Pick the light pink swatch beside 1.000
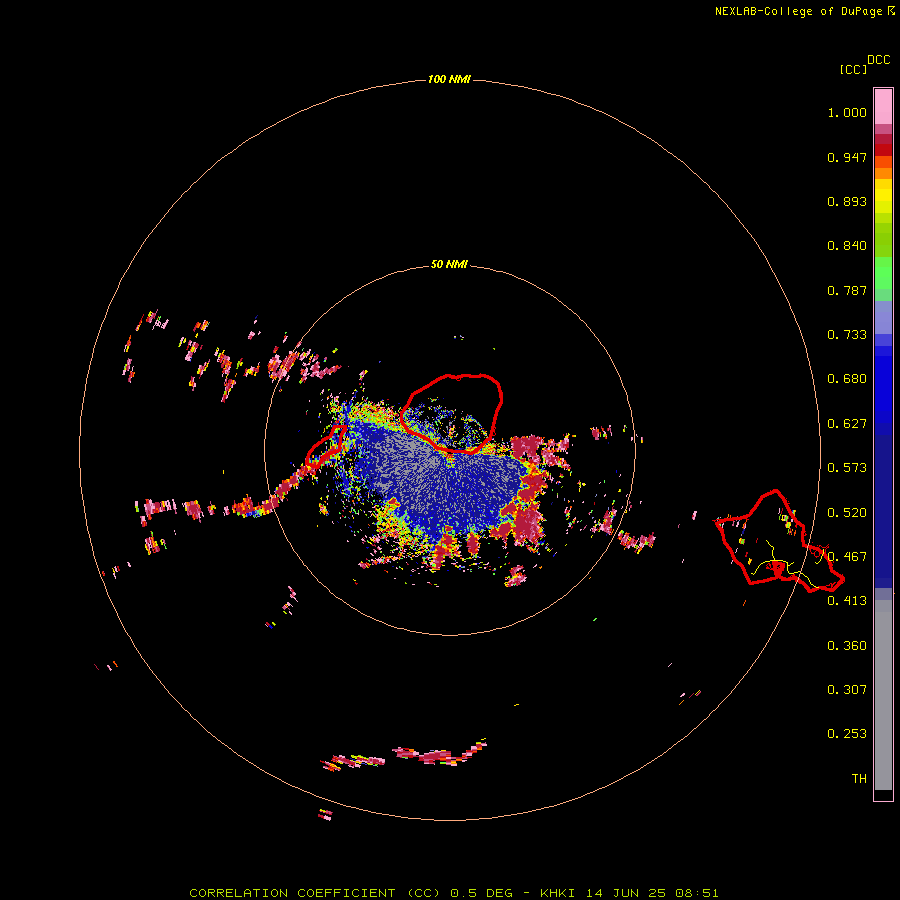The height and width of the screenshot is (900, 900). (x=883, y=107)
